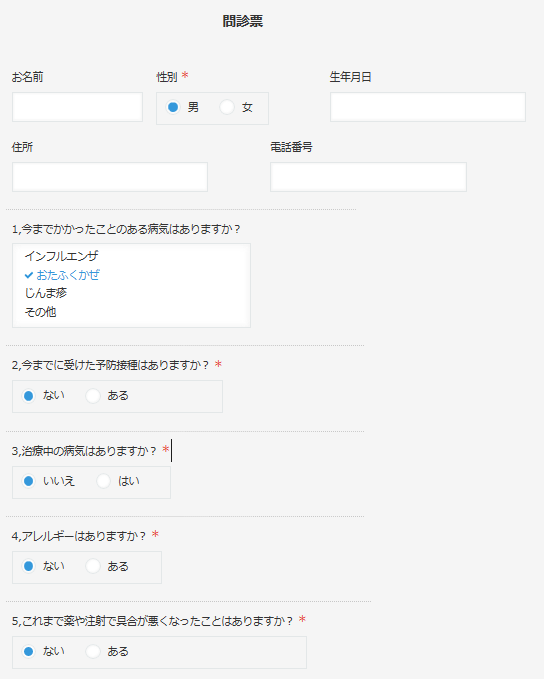Click the お名前 input field

(x=78, y=107)
